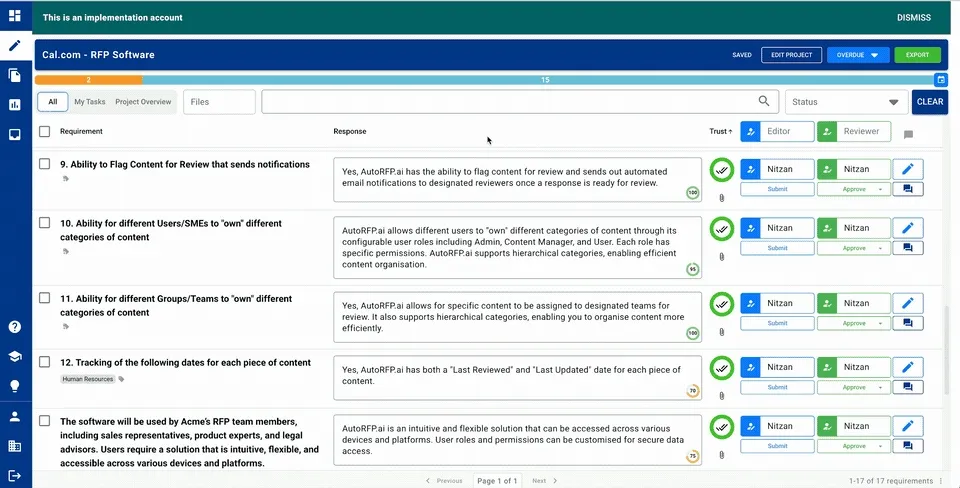Click the Files filter input field

click(219, 102)
